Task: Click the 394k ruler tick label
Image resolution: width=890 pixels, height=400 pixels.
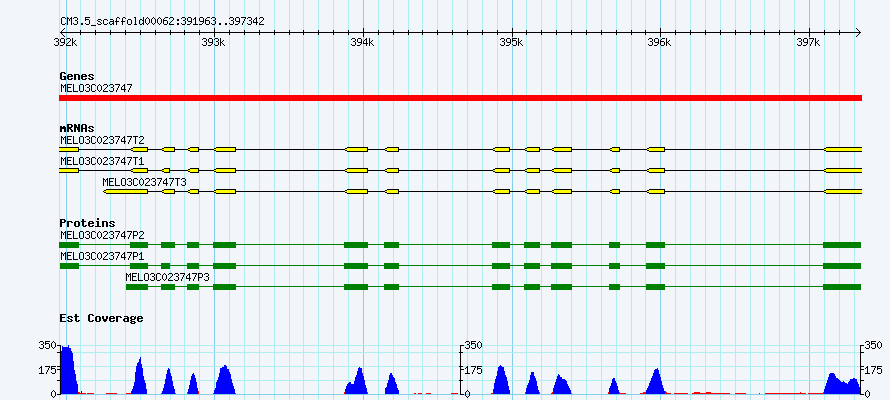Action: [x=362, y=43]
